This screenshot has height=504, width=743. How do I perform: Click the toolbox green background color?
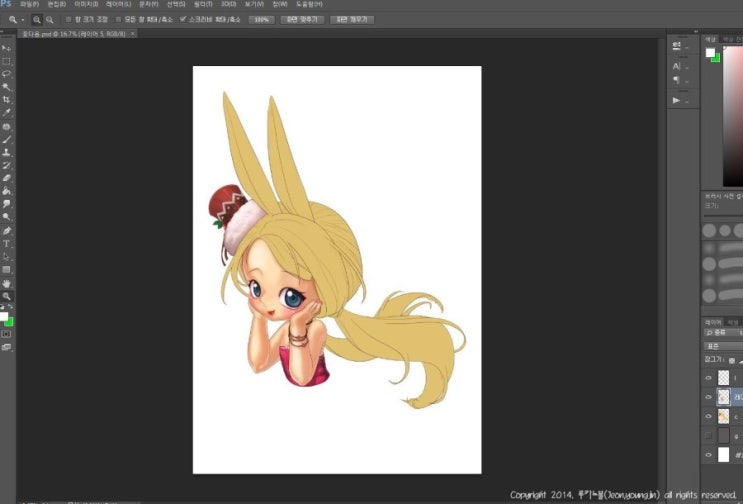[9, 323]
